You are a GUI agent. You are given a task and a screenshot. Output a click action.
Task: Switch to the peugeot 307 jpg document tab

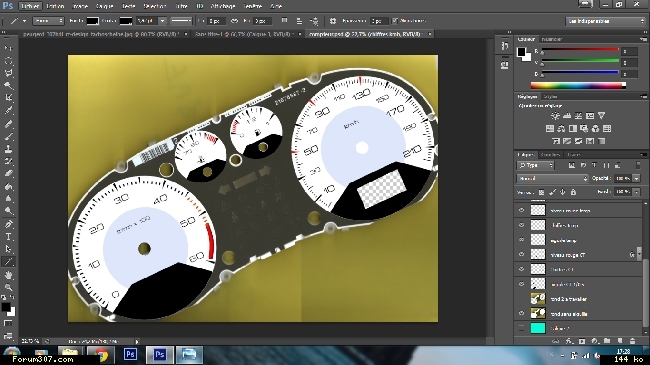(x=102, y=34)
